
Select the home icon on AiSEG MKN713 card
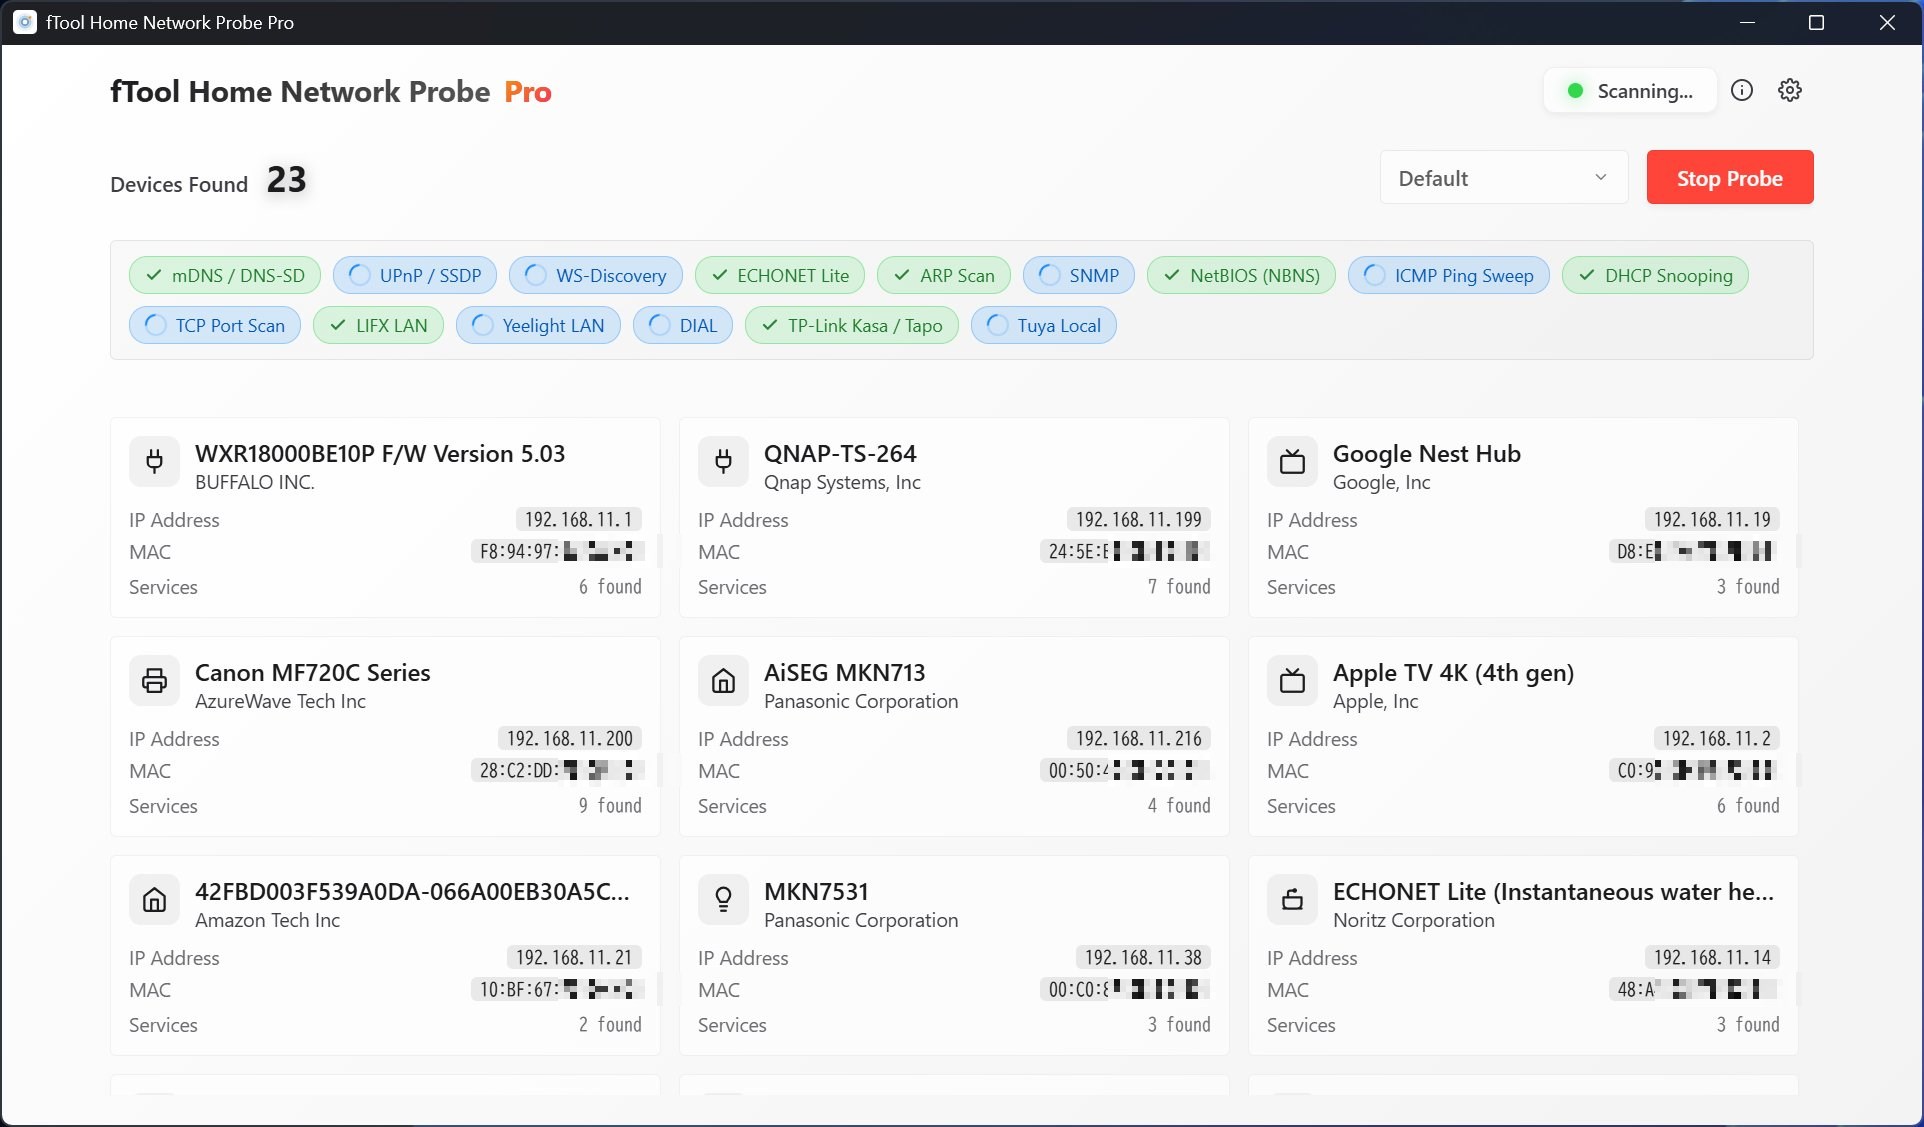723,681
